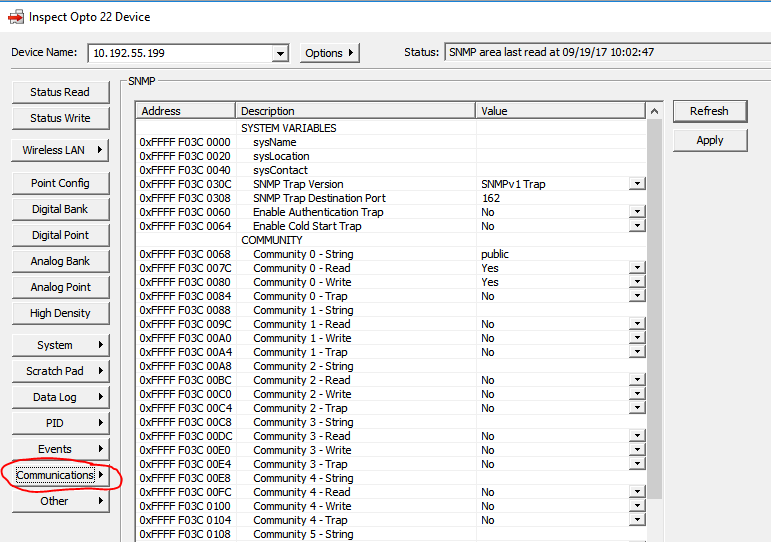The width and height of the screenshot is (771, 542).
Task: Open the Data Log submenu button
Action: (60, 397)
